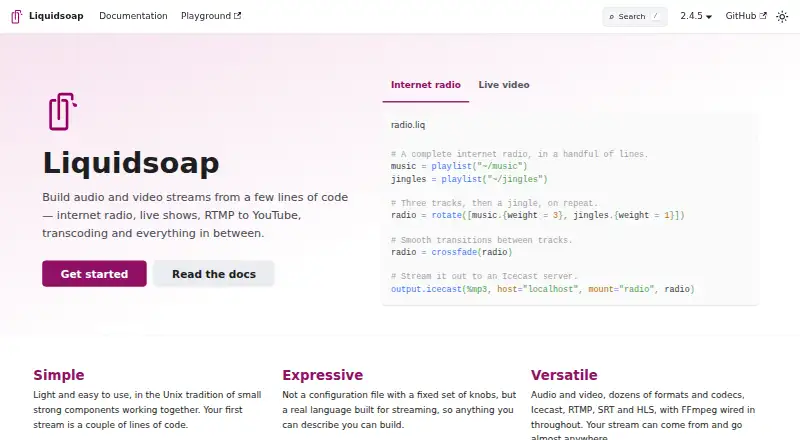Click the Expressive feature heading
Screen dimensions: 800x440
[x=322, y=375]
